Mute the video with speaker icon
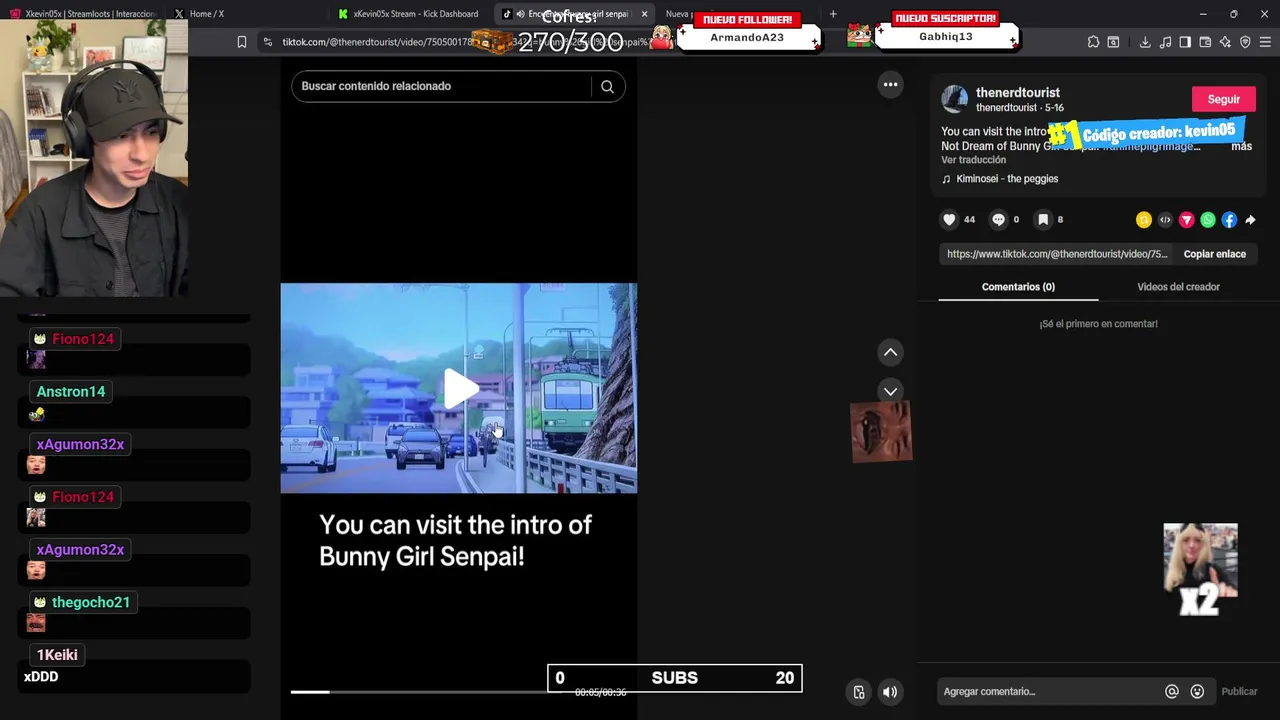 pos(890,692)
